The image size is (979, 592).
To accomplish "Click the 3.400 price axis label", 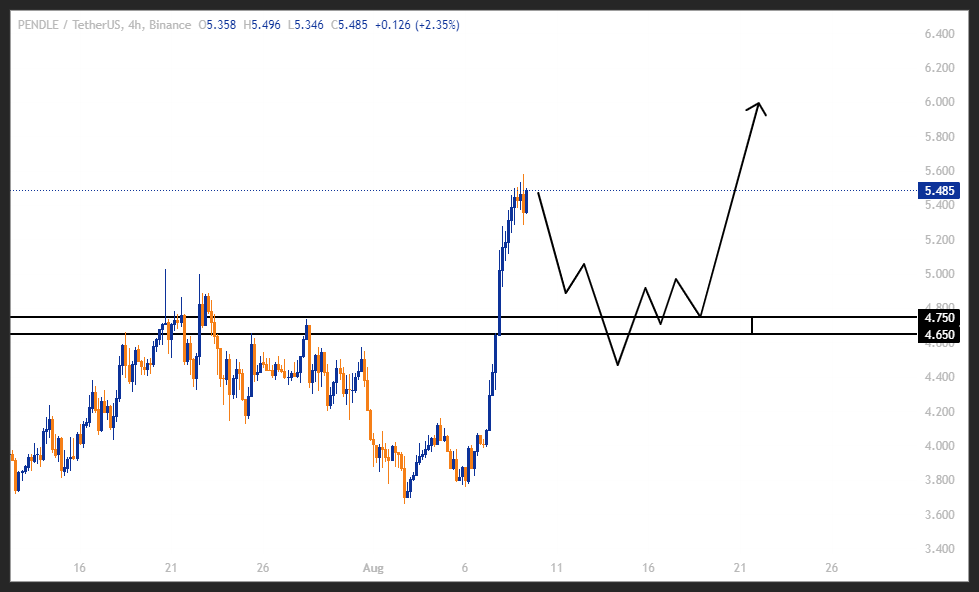I will (939, 549).
